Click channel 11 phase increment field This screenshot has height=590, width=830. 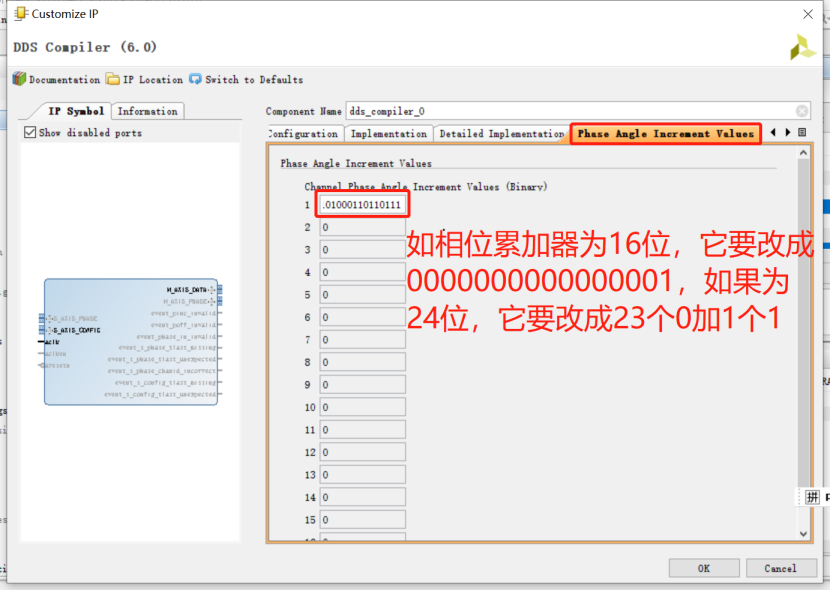(x=363, y=430)
